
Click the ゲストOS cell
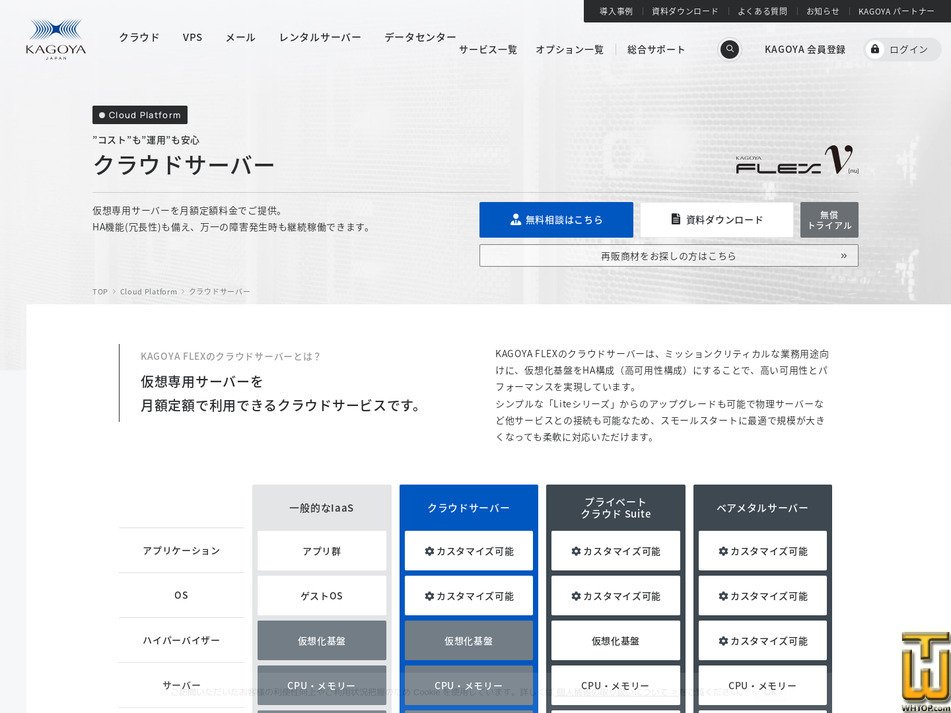coord(321,595)
